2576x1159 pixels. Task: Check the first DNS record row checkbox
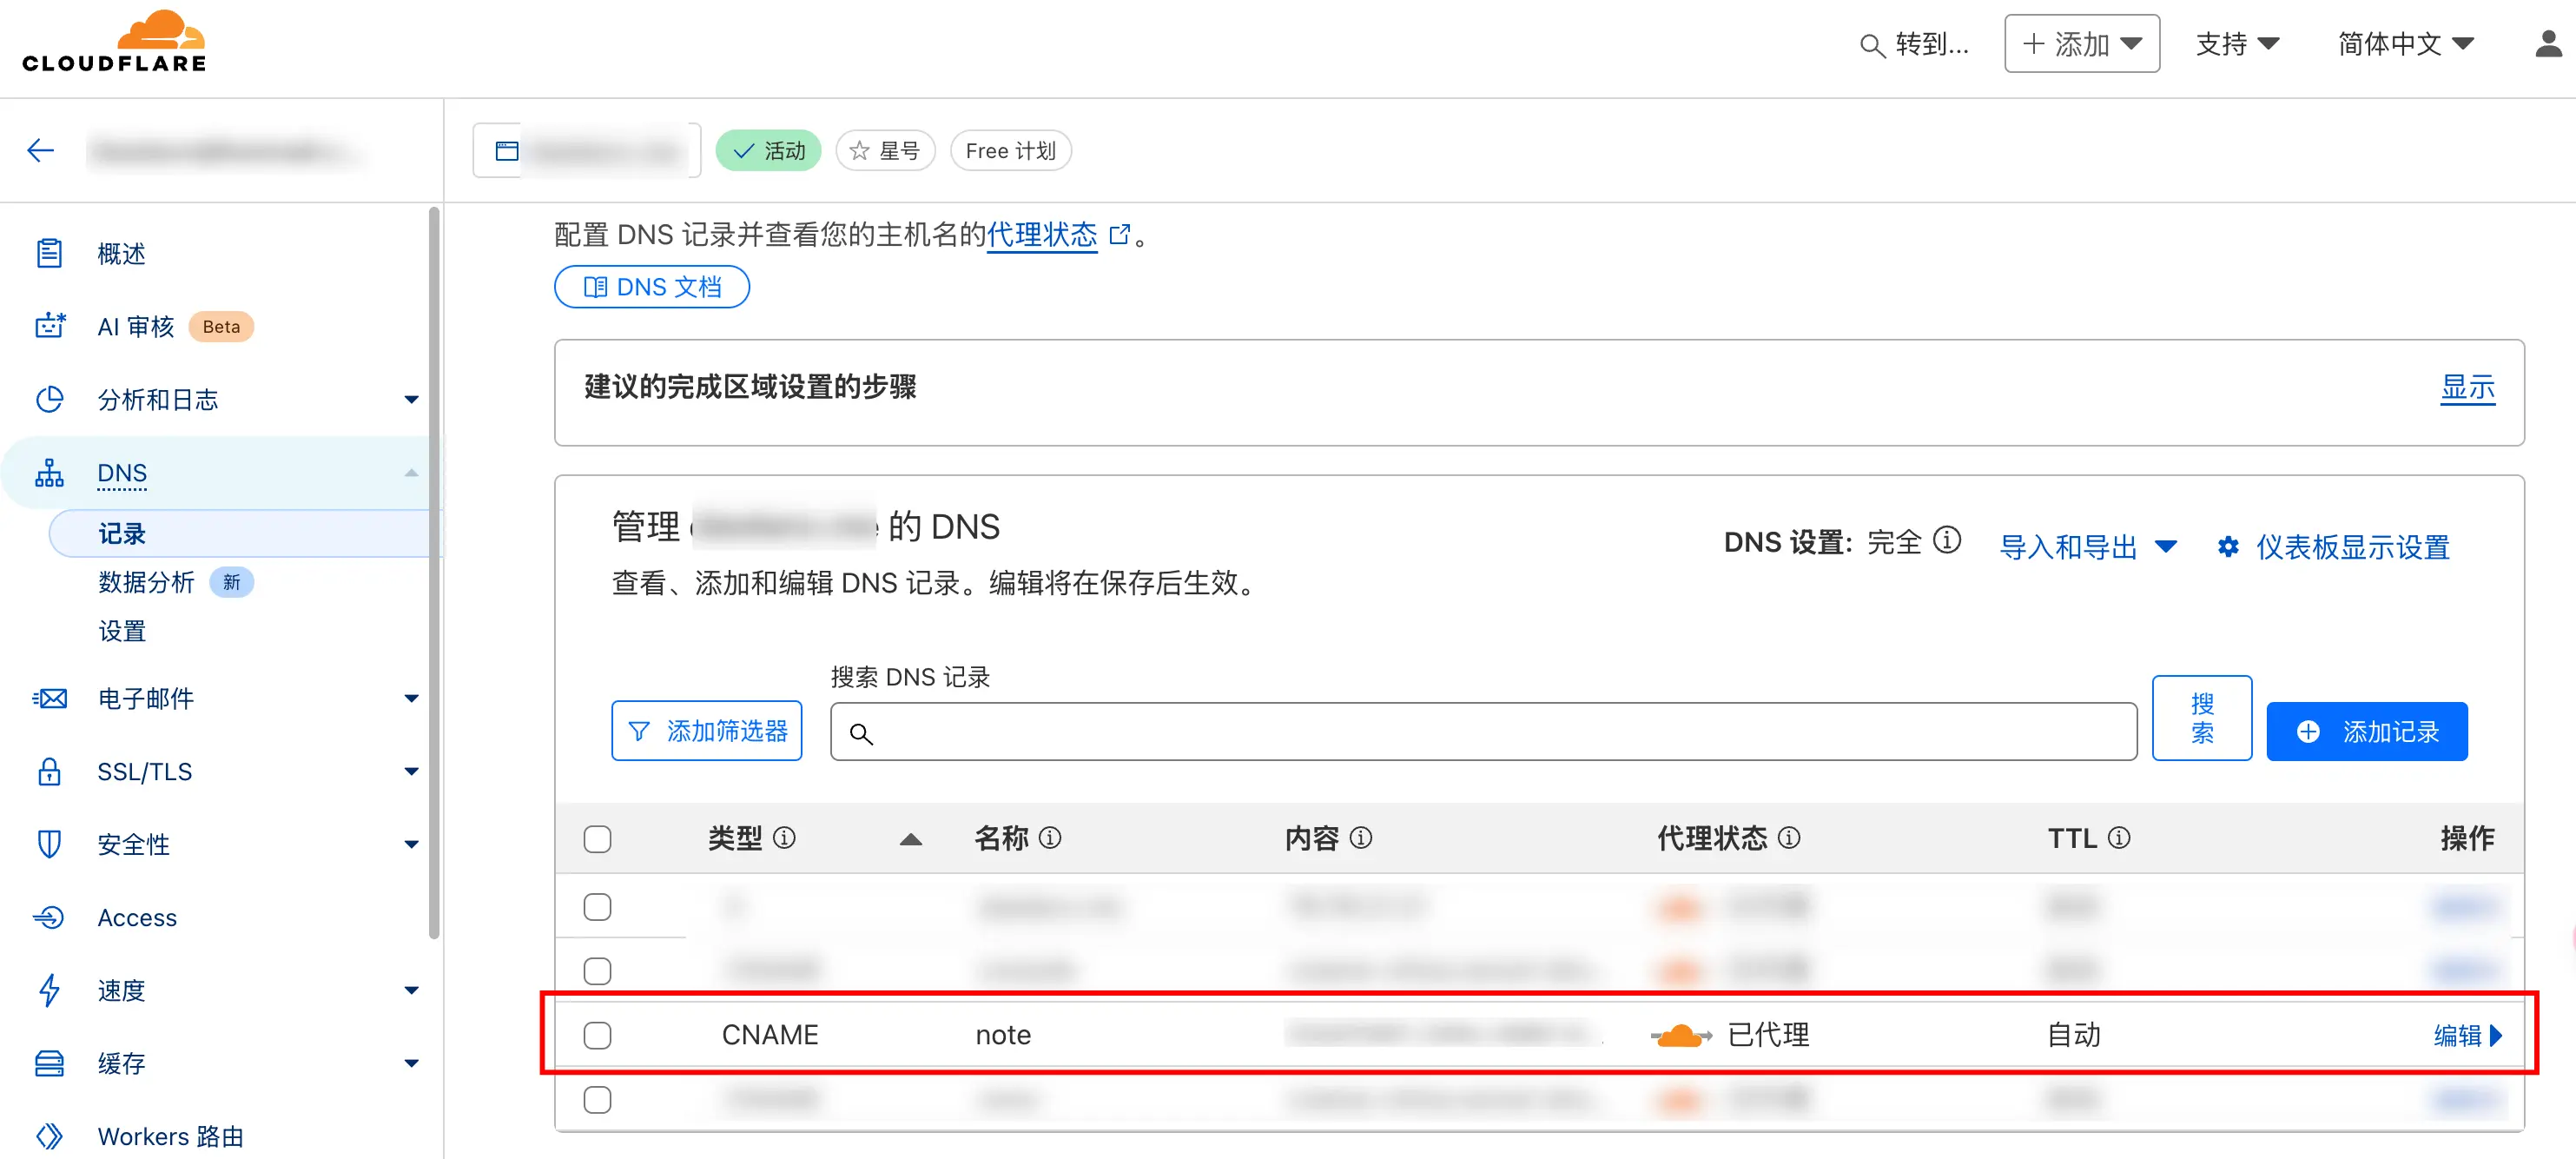(x=597, y=907)
